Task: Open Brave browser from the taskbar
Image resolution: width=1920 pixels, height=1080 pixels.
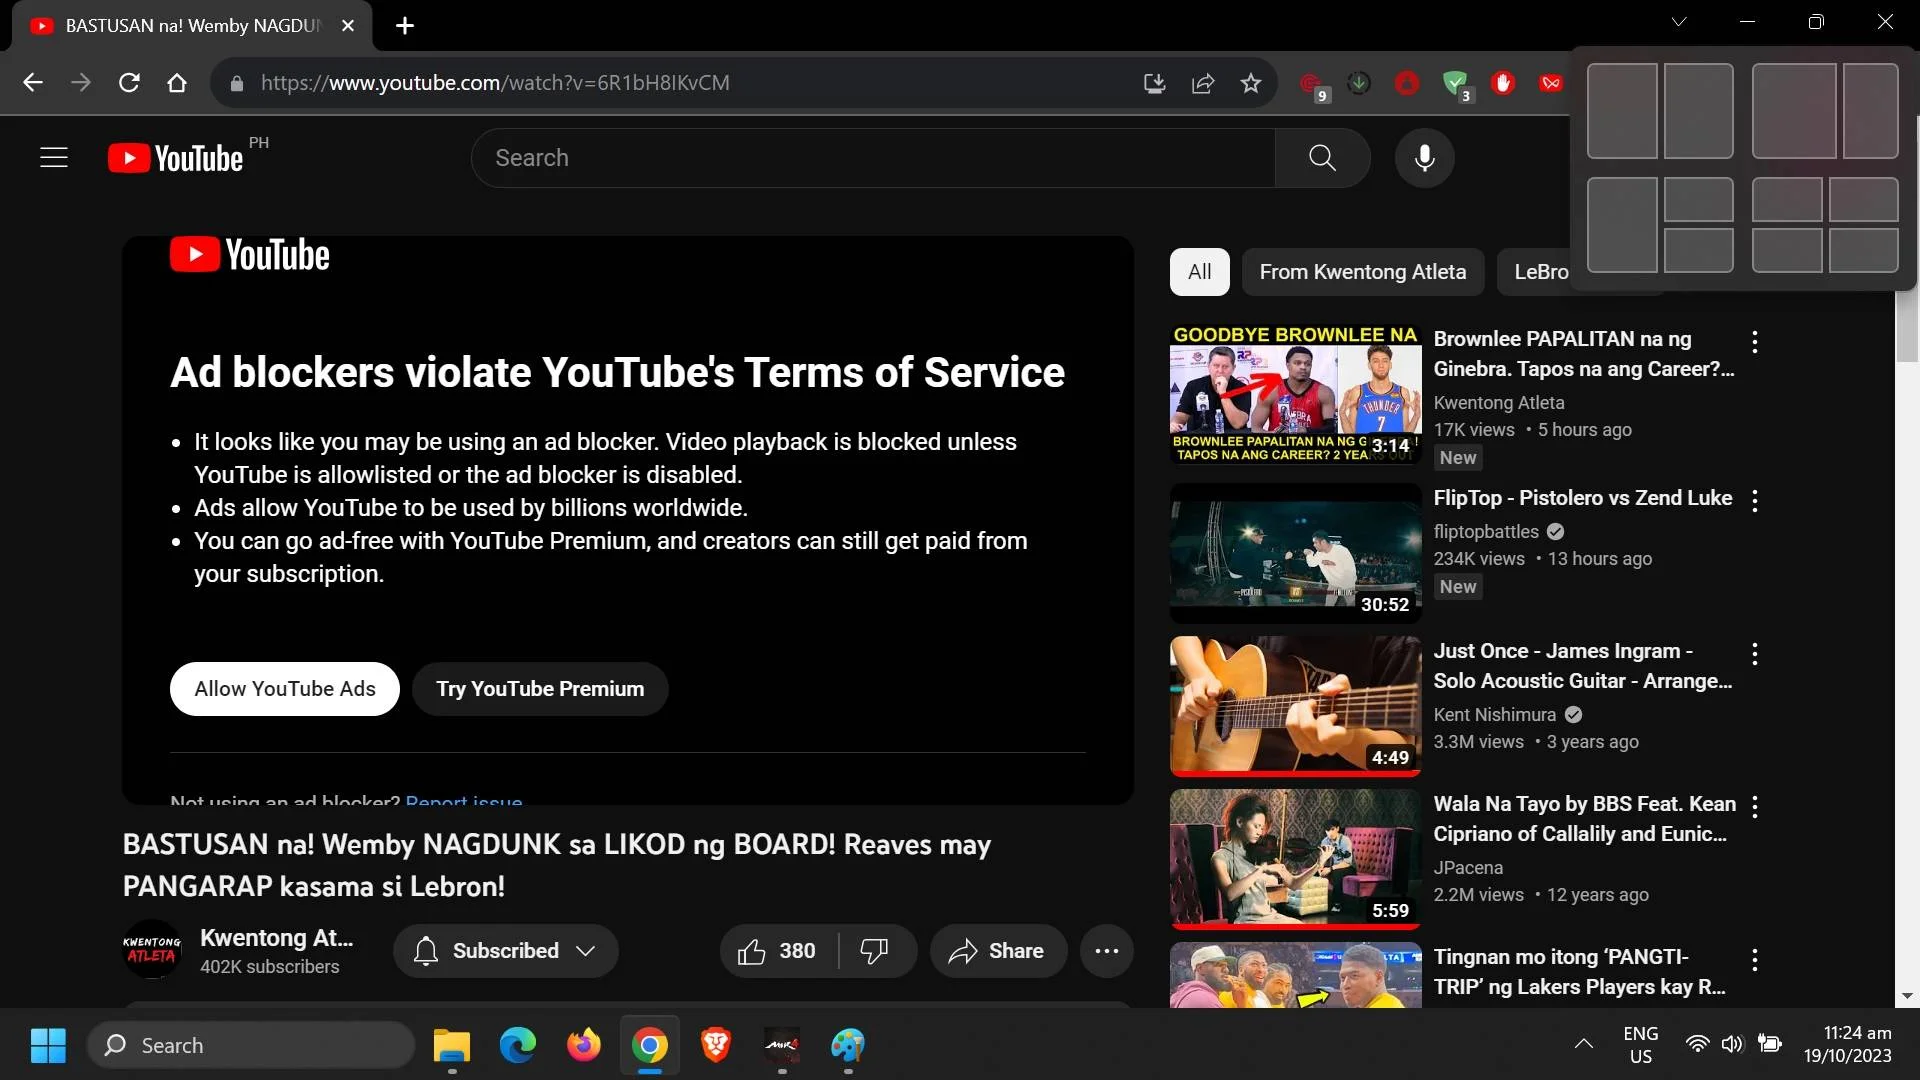Action: click(x=716, y=1045)
